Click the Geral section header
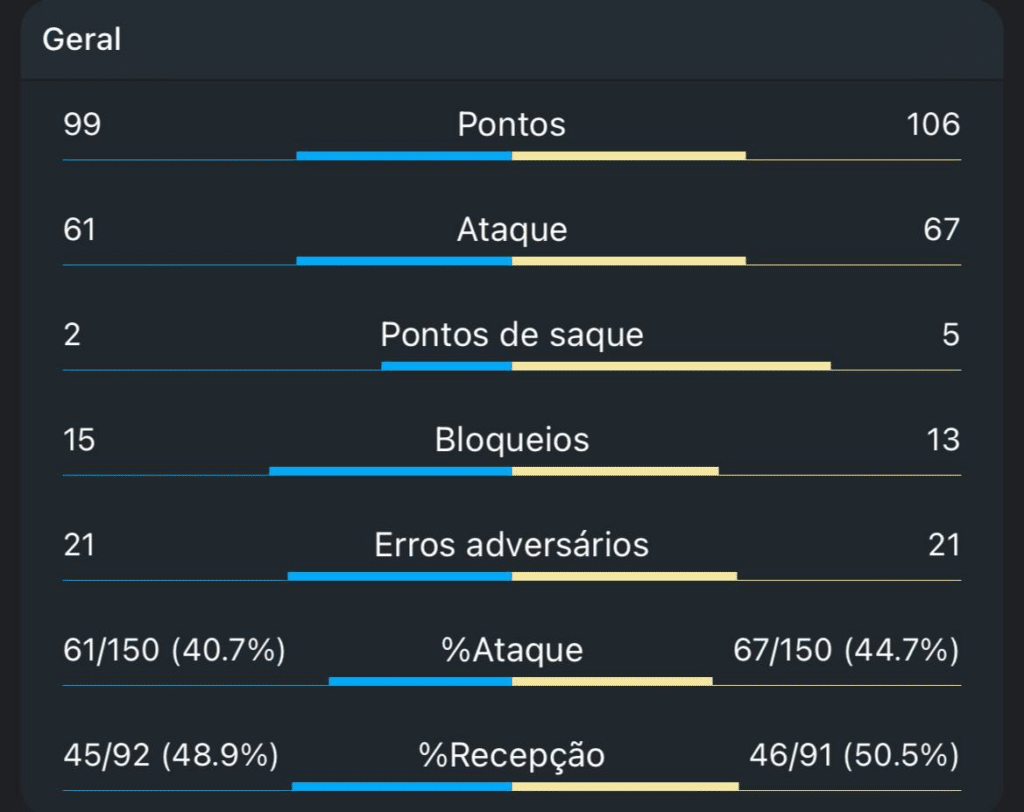This screenshot has height=812, width=1024. pyautogui.click(x=82, y=40)
